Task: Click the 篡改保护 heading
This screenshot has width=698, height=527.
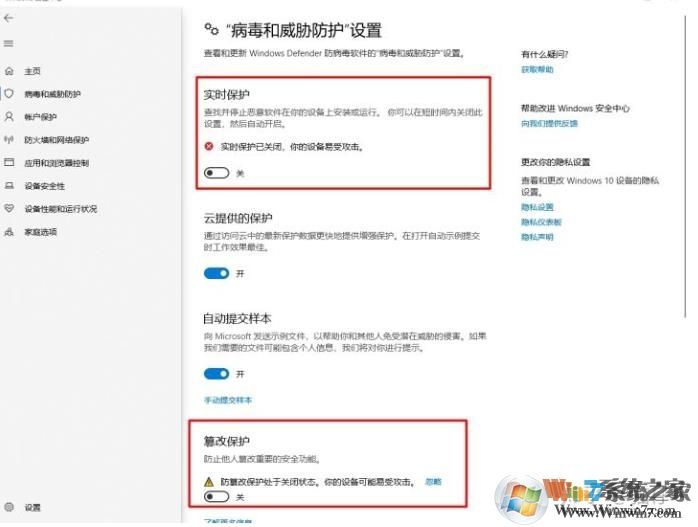Action: tap(227, 441)
